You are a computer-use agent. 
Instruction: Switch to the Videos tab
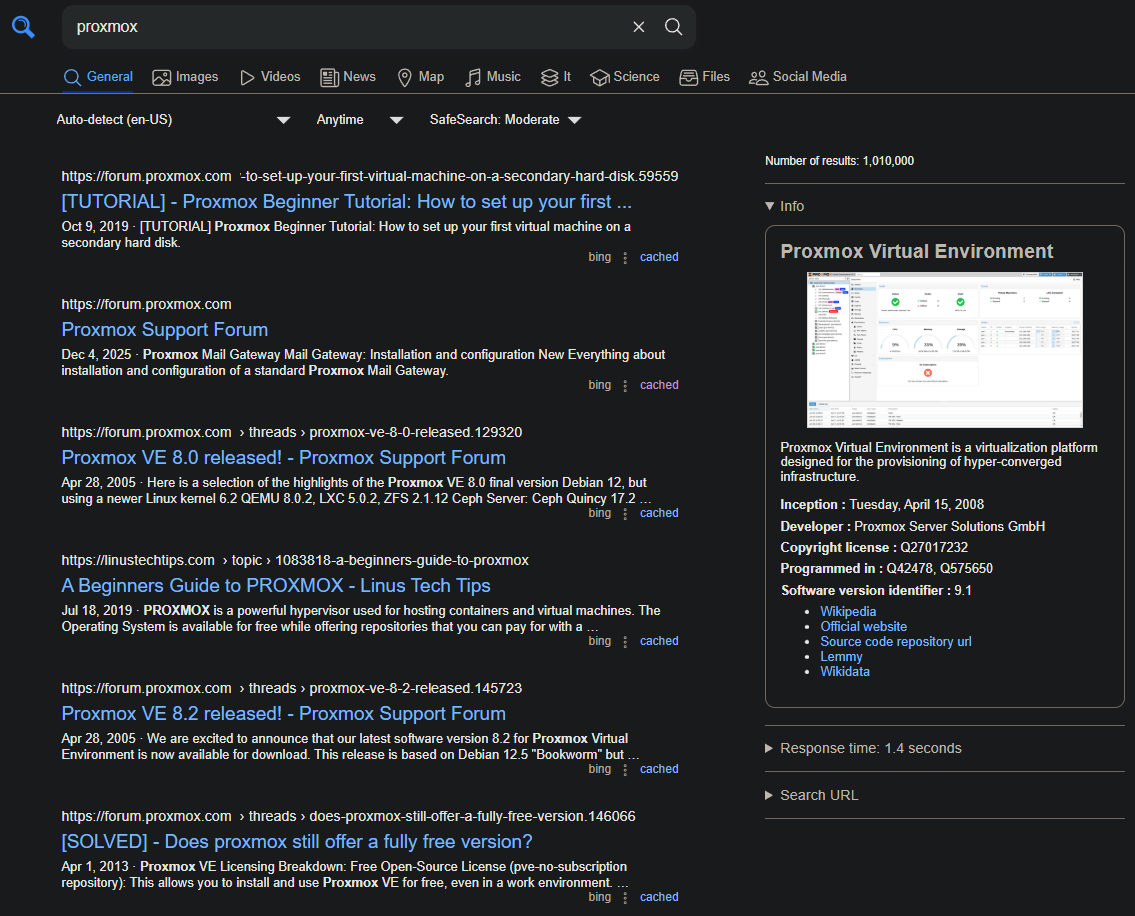coord(270,77)
